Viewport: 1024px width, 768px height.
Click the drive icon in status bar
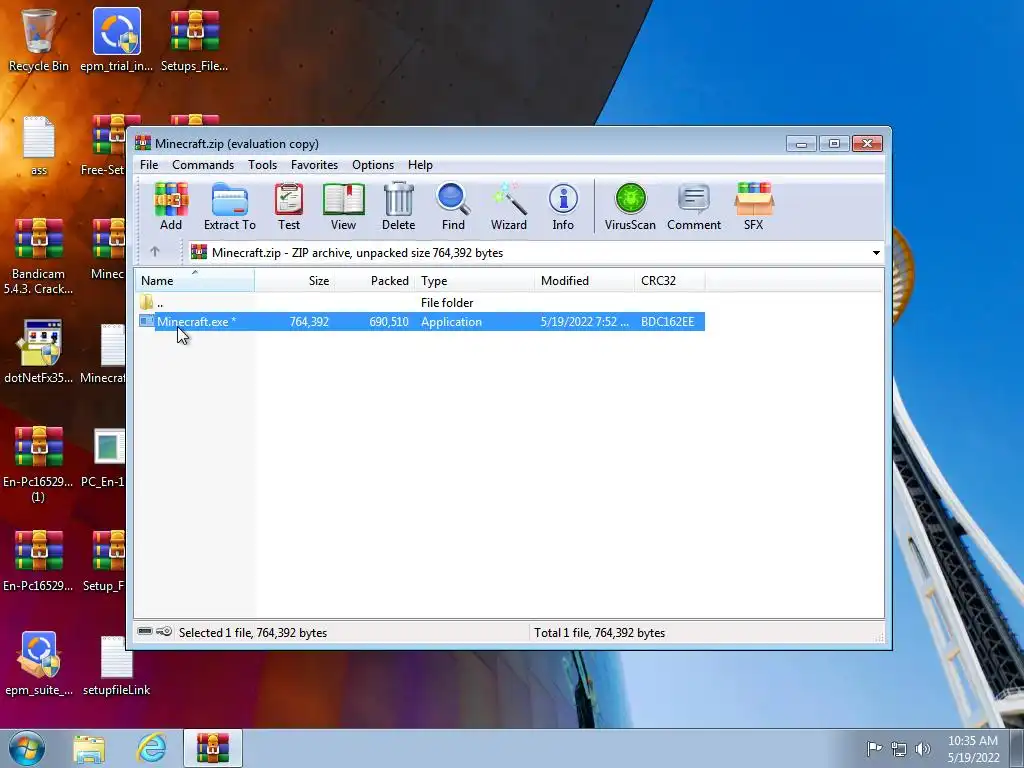point(146,632)
